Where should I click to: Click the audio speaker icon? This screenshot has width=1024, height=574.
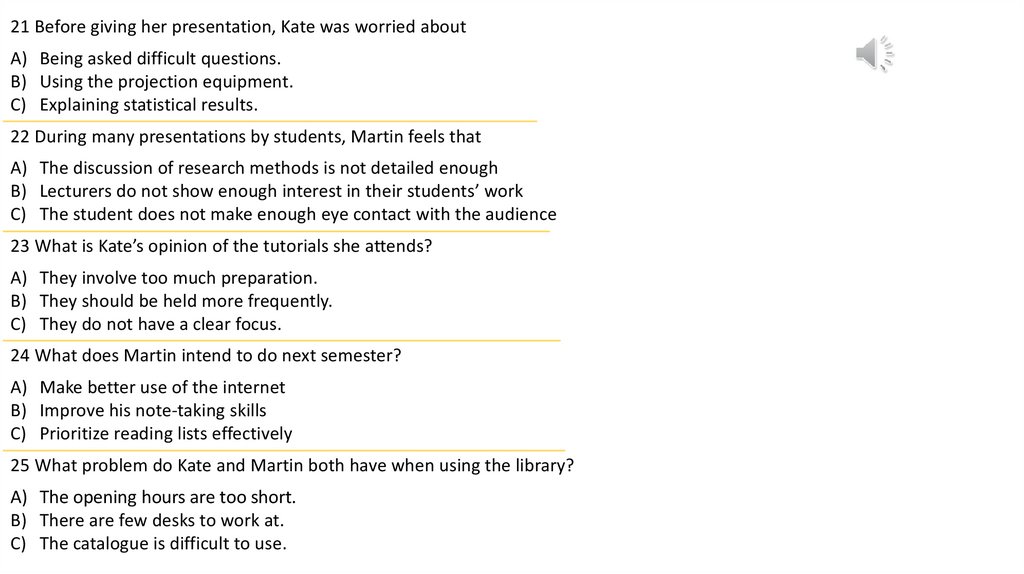click(x=874, y=53)
